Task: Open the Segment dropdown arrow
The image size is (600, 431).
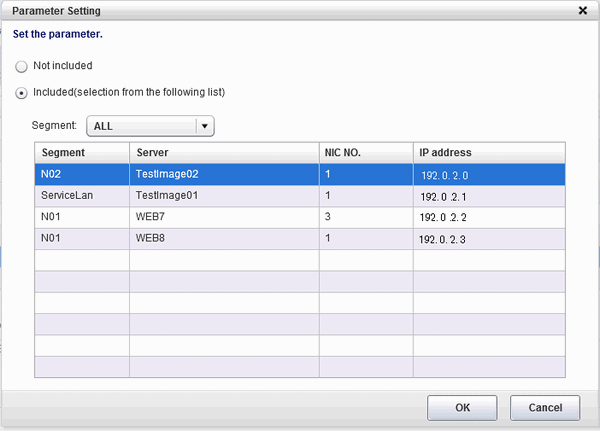Action: tap(204, 127)
